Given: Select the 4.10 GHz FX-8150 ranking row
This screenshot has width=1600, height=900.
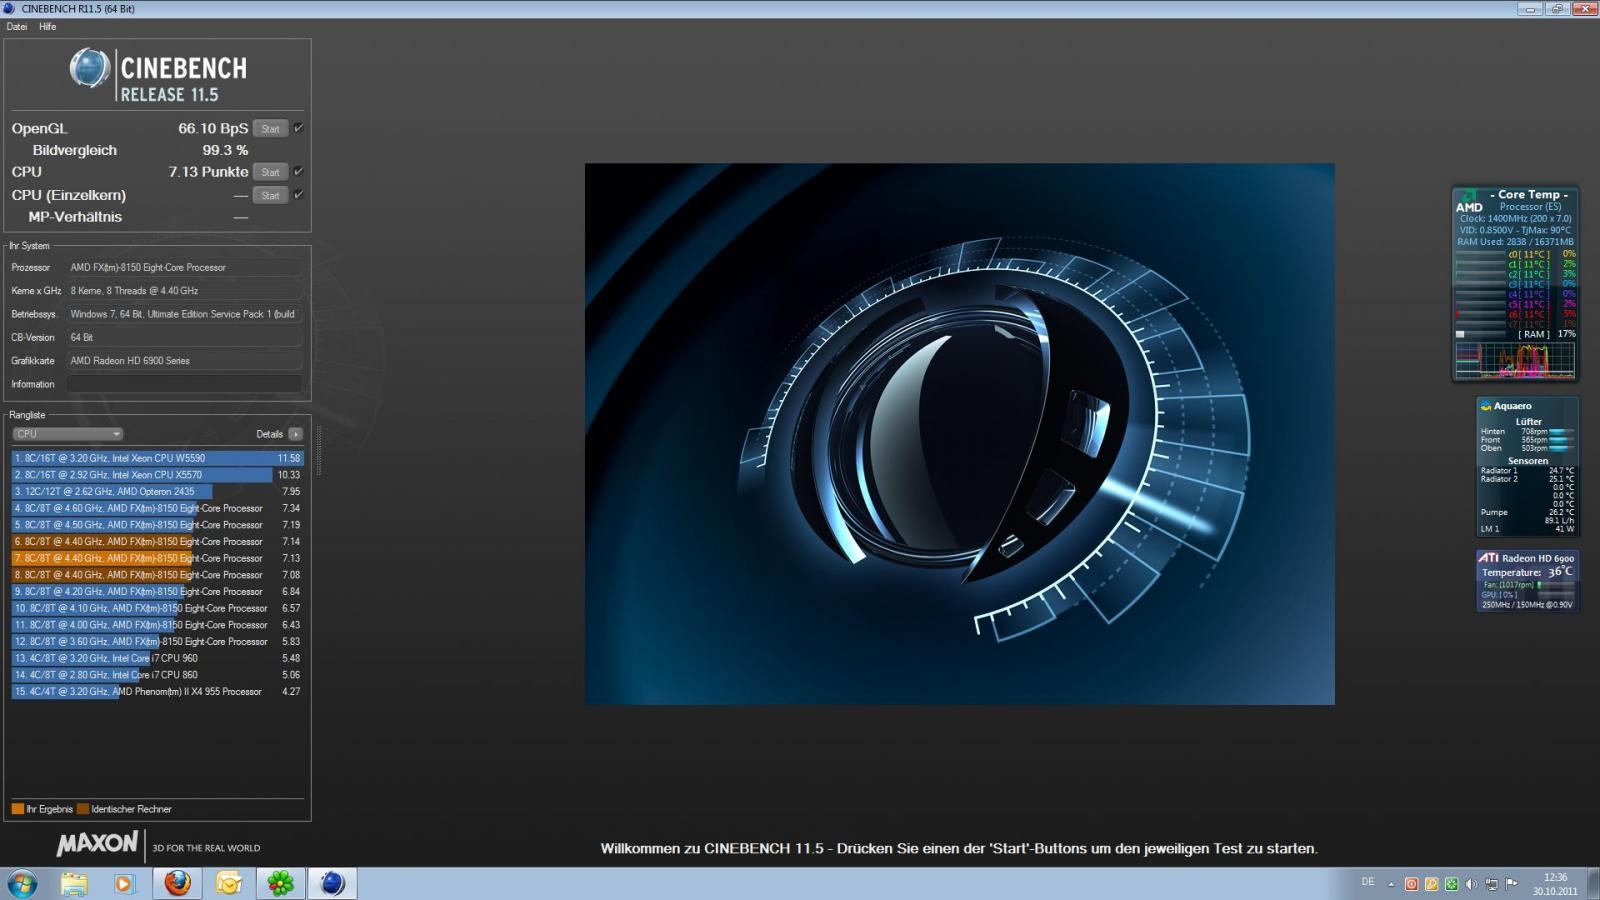Looking at the screenshot, I should [157, 608].
